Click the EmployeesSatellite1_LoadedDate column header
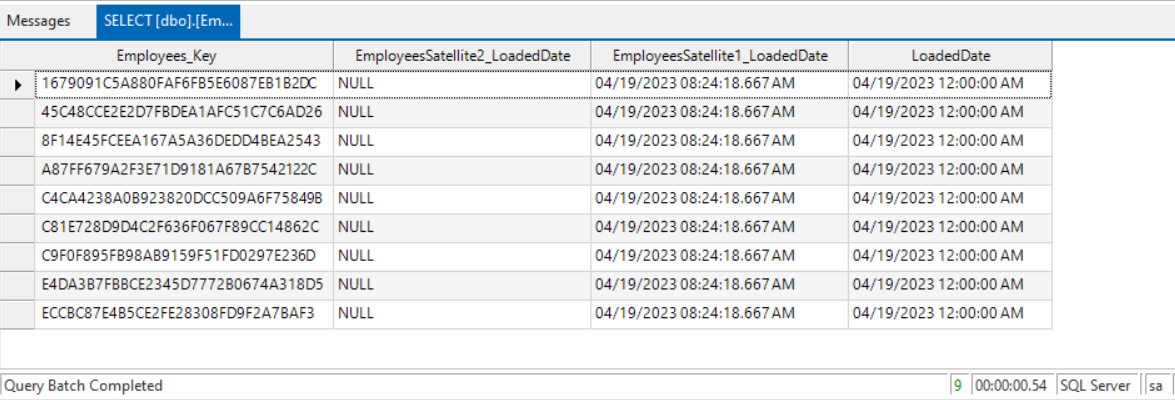The height and width of the screenshot is (400, 1175). click(720, 56)
